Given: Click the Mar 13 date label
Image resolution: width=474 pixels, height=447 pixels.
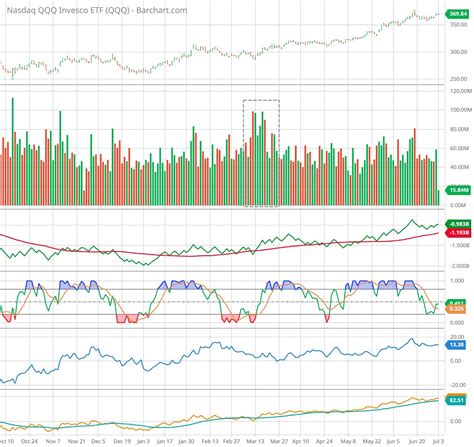Looking at the screenshot, I should [x=255, y=441].
